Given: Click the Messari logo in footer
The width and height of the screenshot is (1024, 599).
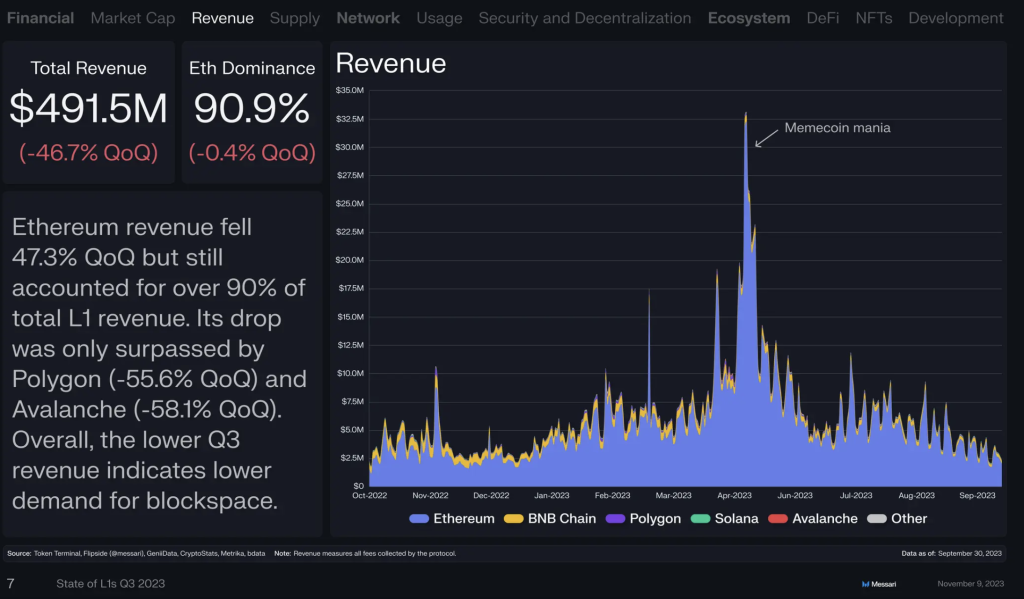Looking at the screenshot, I should pyautogui.click(x=879, y=584).
